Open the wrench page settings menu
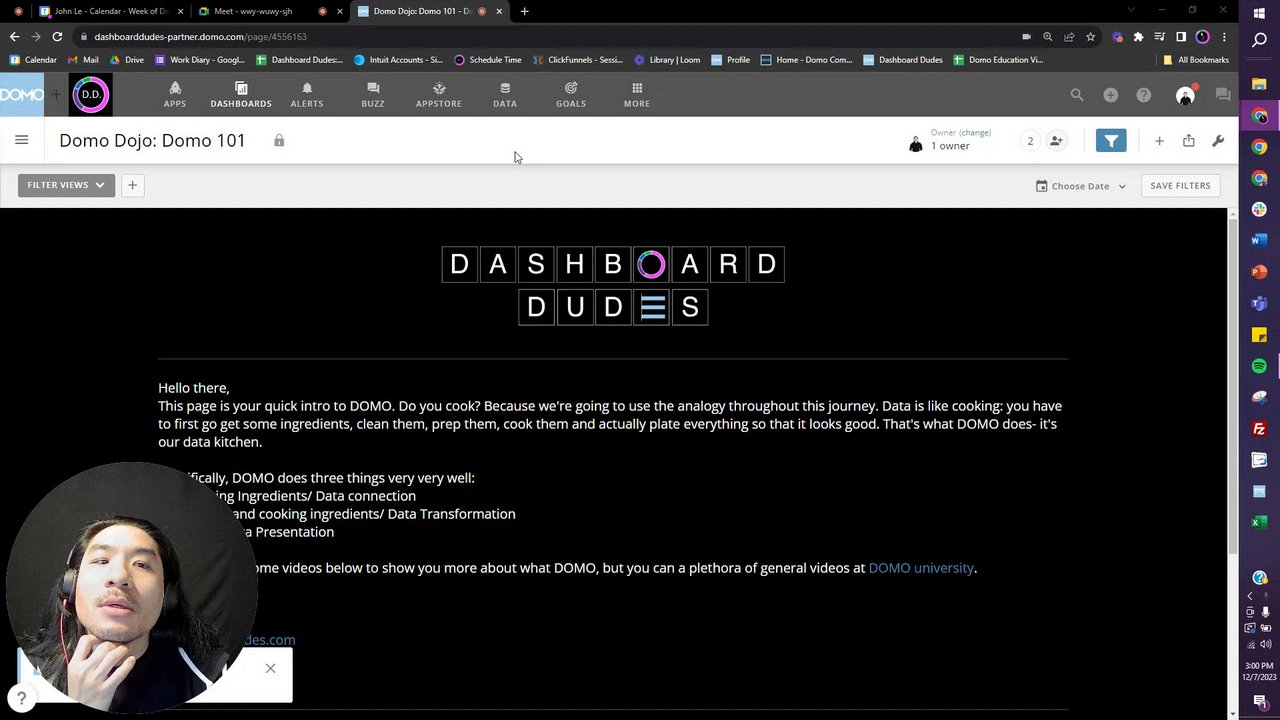This screenshot has height=720, width=1280. [x=1218, y=141]
